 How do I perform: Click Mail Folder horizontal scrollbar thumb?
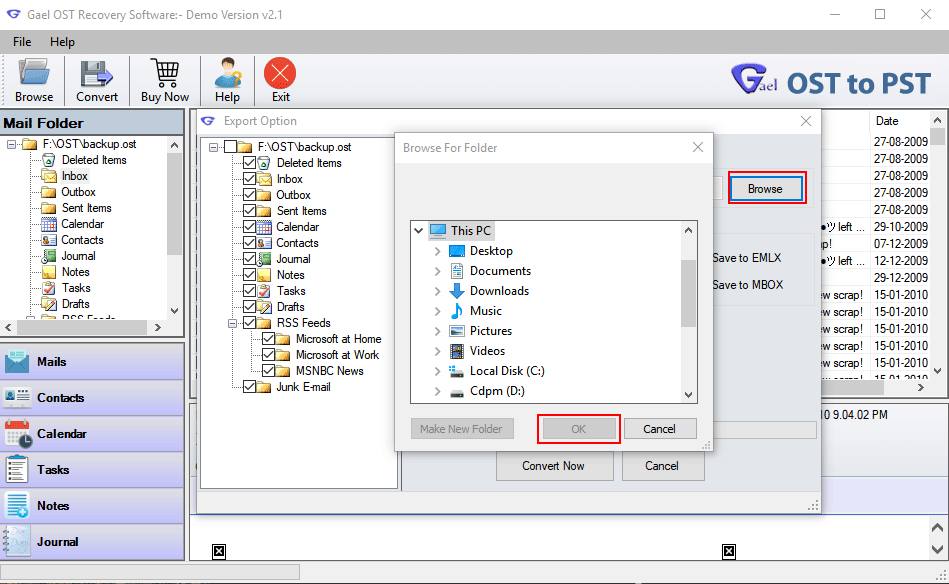tap(82, 327)
